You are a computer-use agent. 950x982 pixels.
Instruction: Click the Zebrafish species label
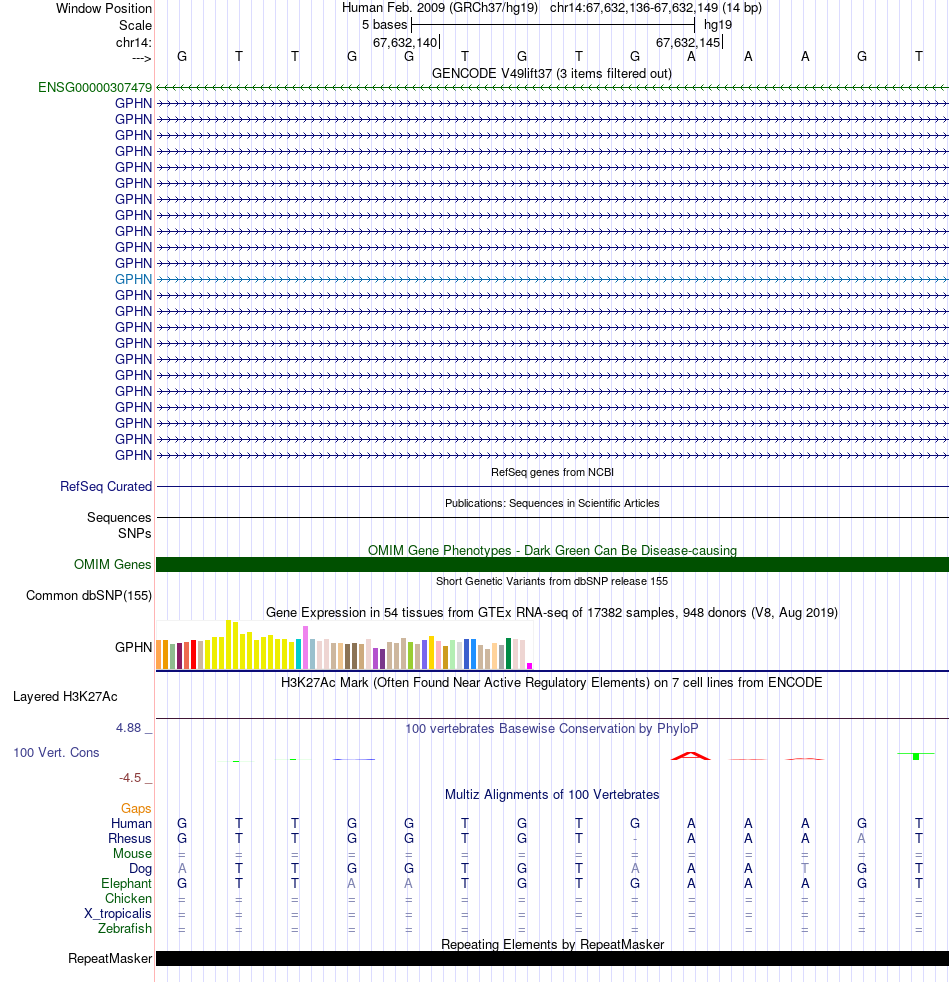tap(125, 929)
